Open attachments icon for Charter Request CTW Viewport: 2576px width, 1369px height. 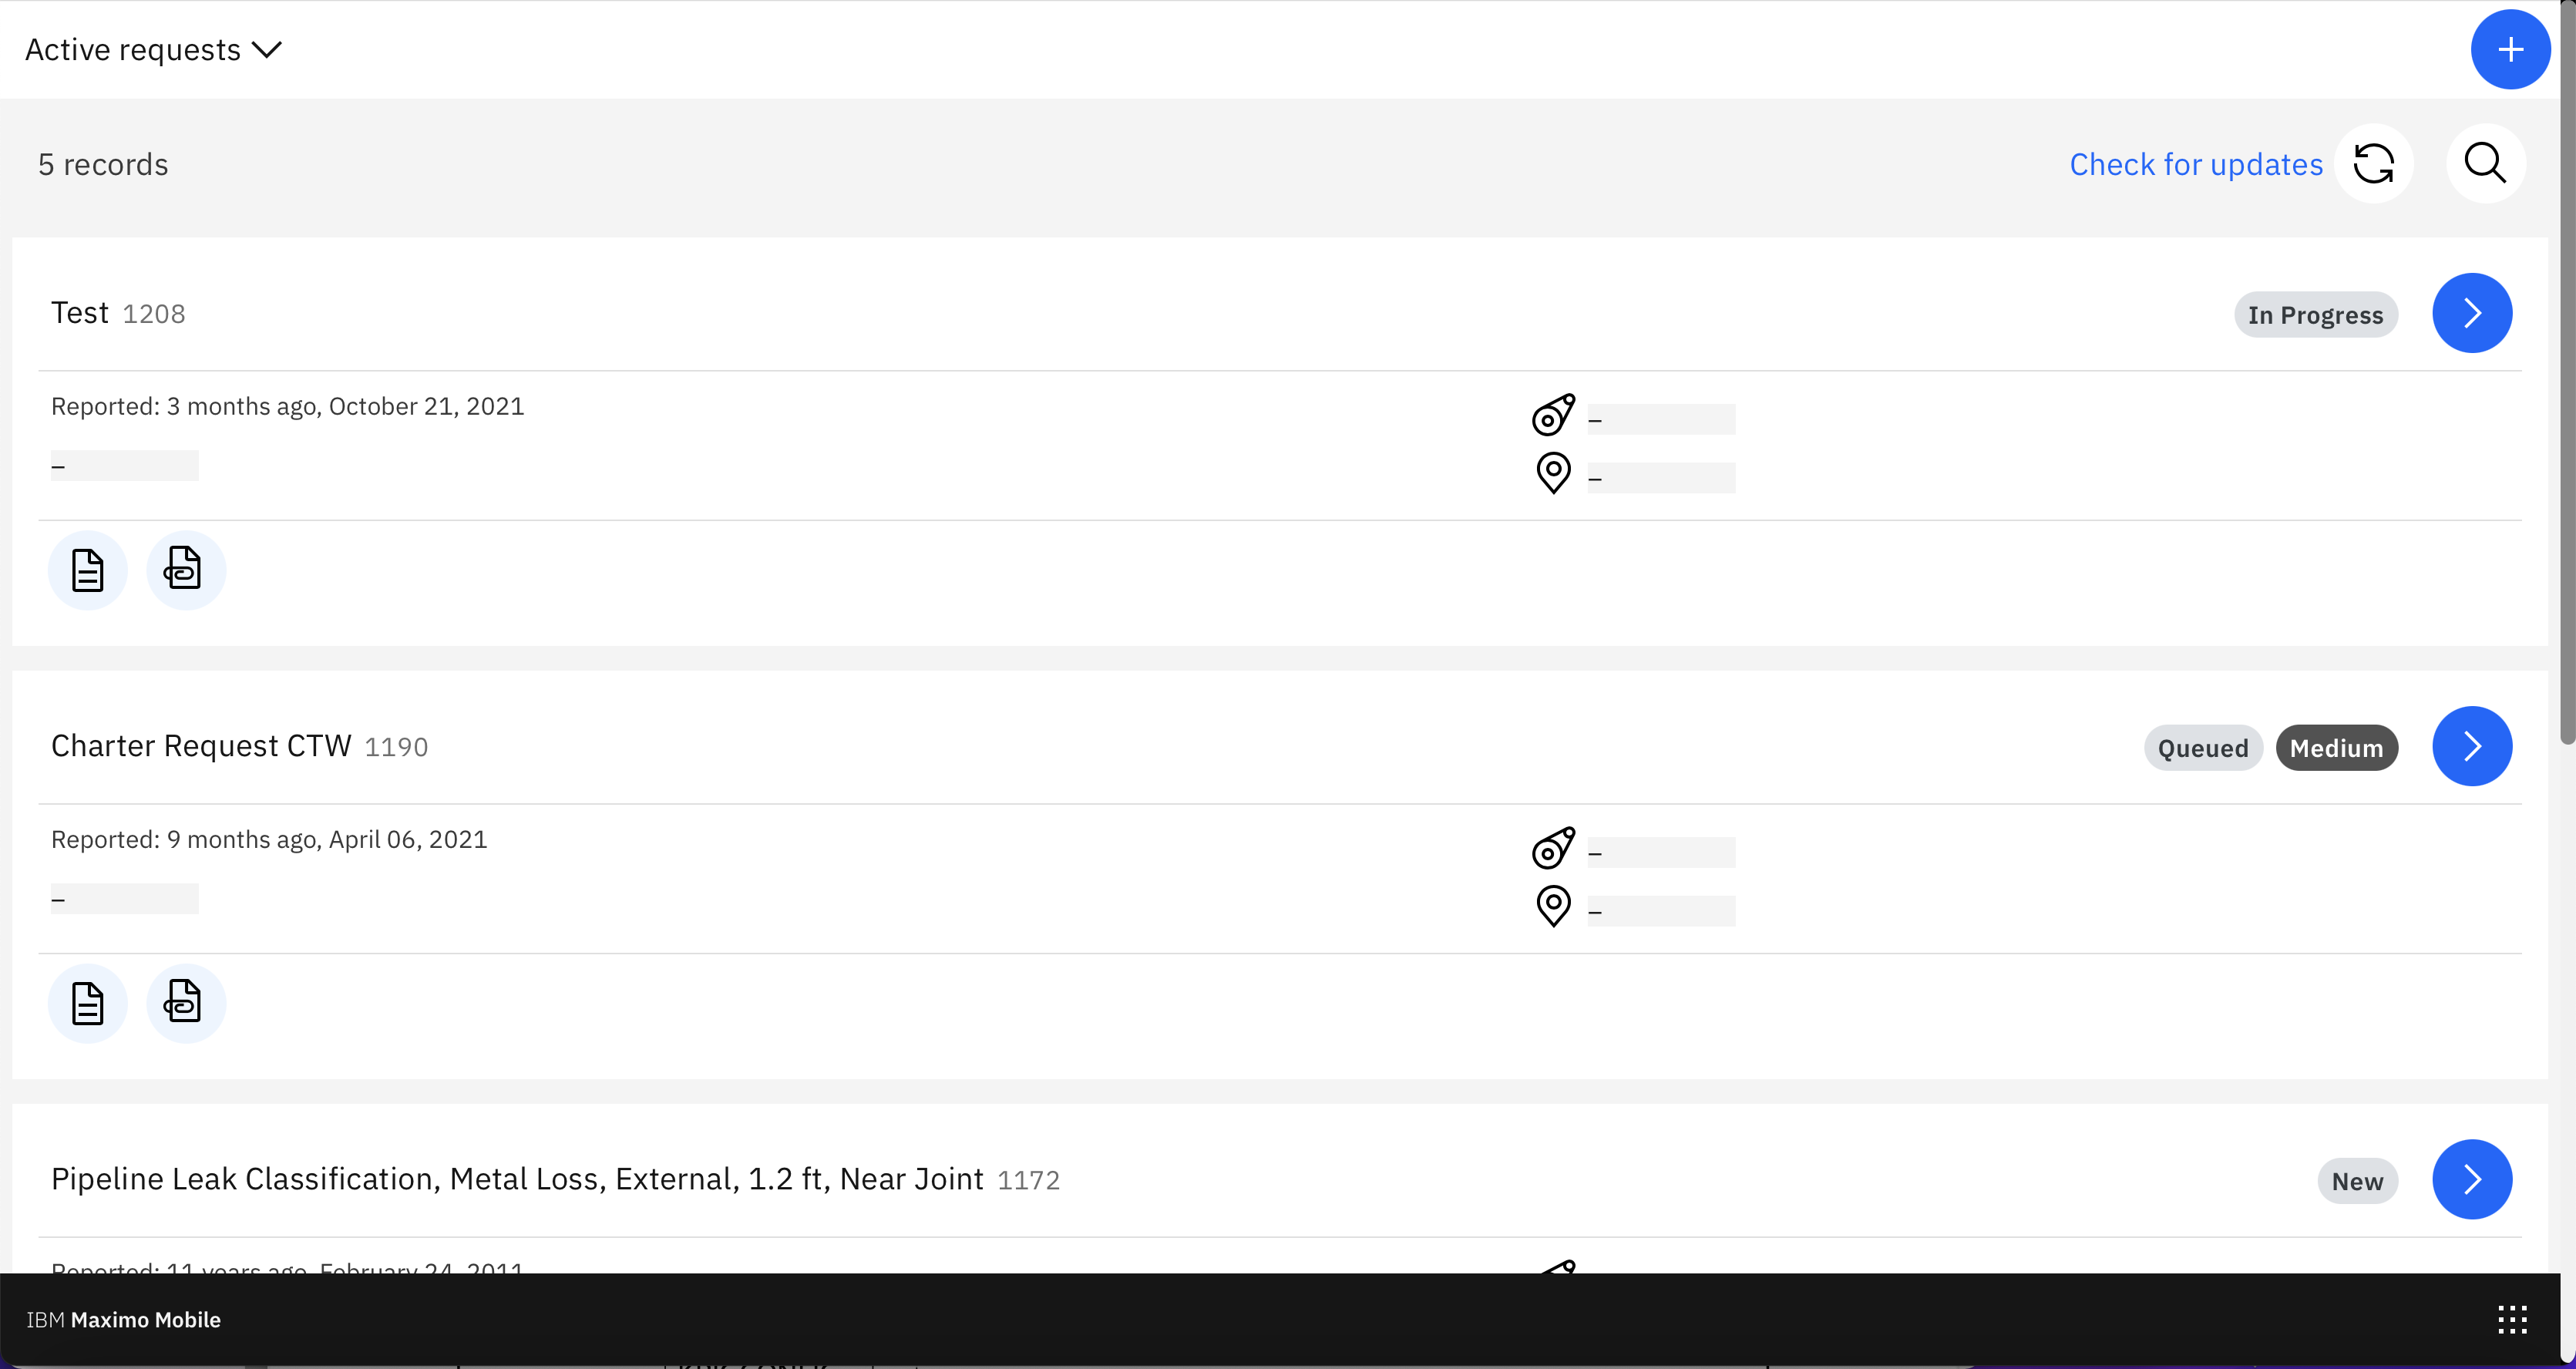(186, 1003)
